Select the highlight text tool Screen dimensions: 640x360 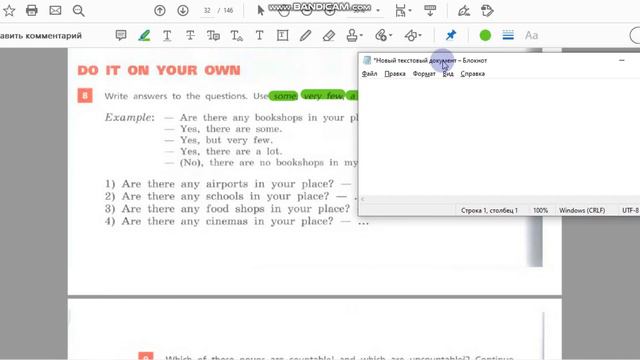[x=144, y=36]
